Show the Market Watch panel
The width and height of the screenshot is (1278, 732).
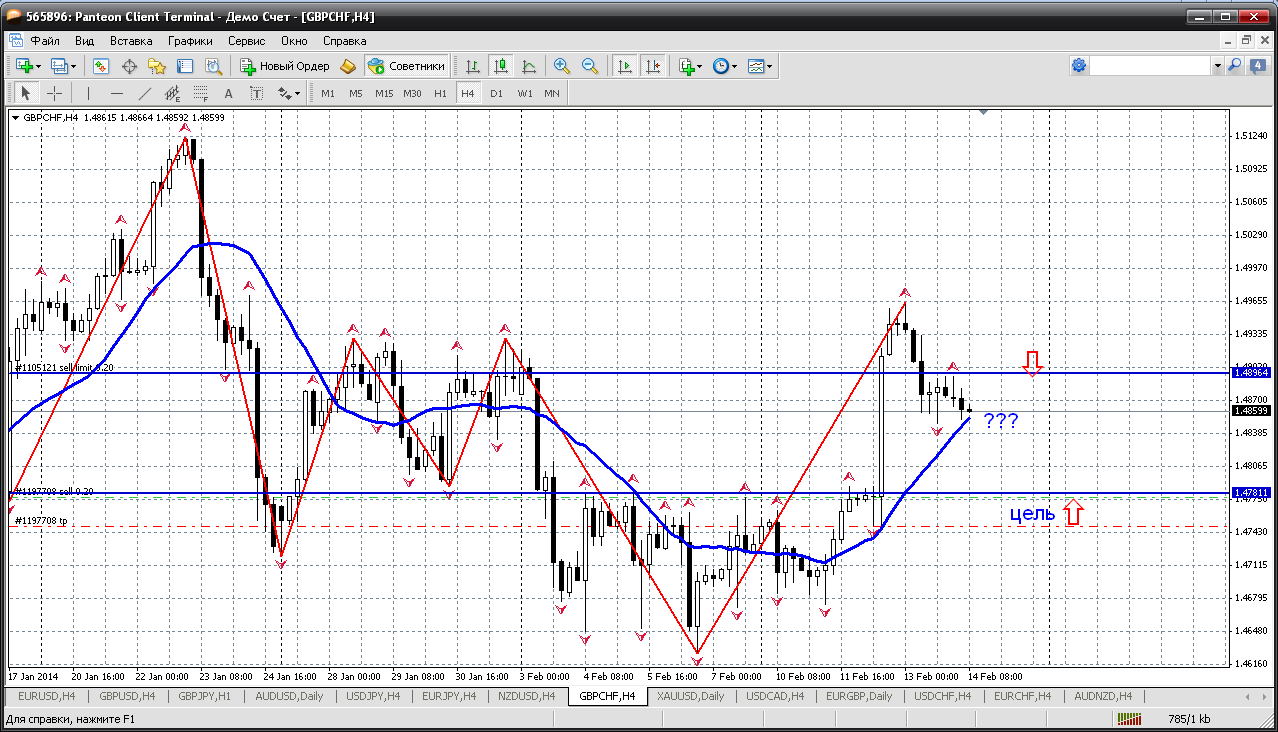coord(101,66)
